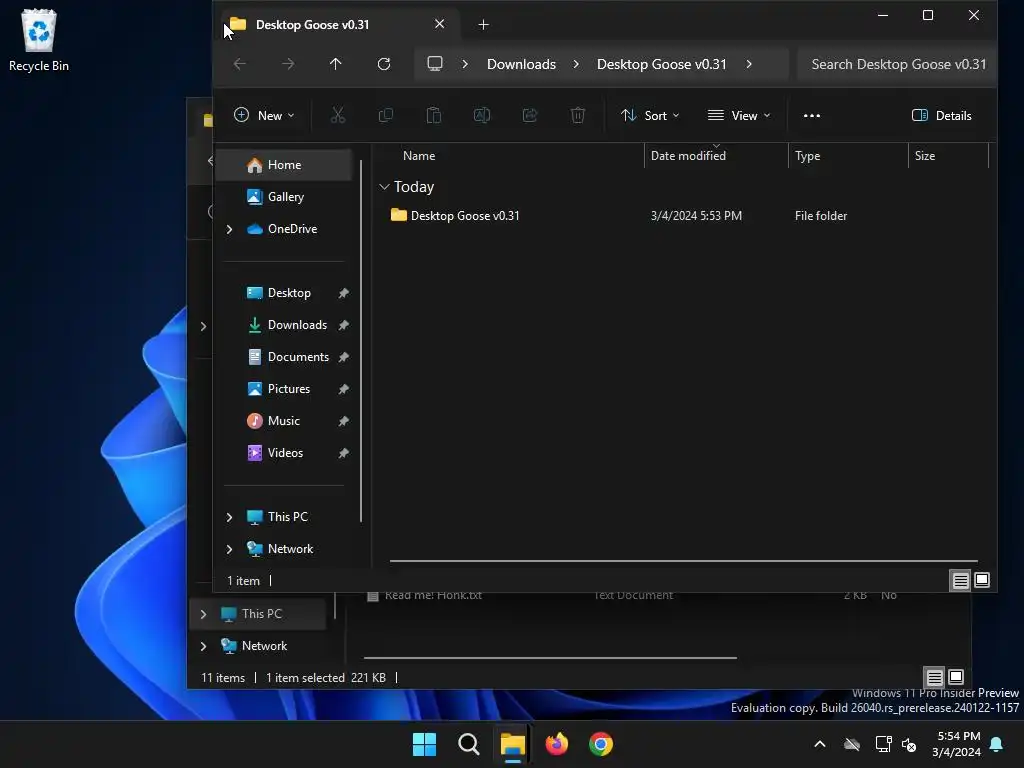Viewport: 1024px width, 768px height.
Task: Launch Google Chrome from the taskbar
Action: [x=601, y=744]
